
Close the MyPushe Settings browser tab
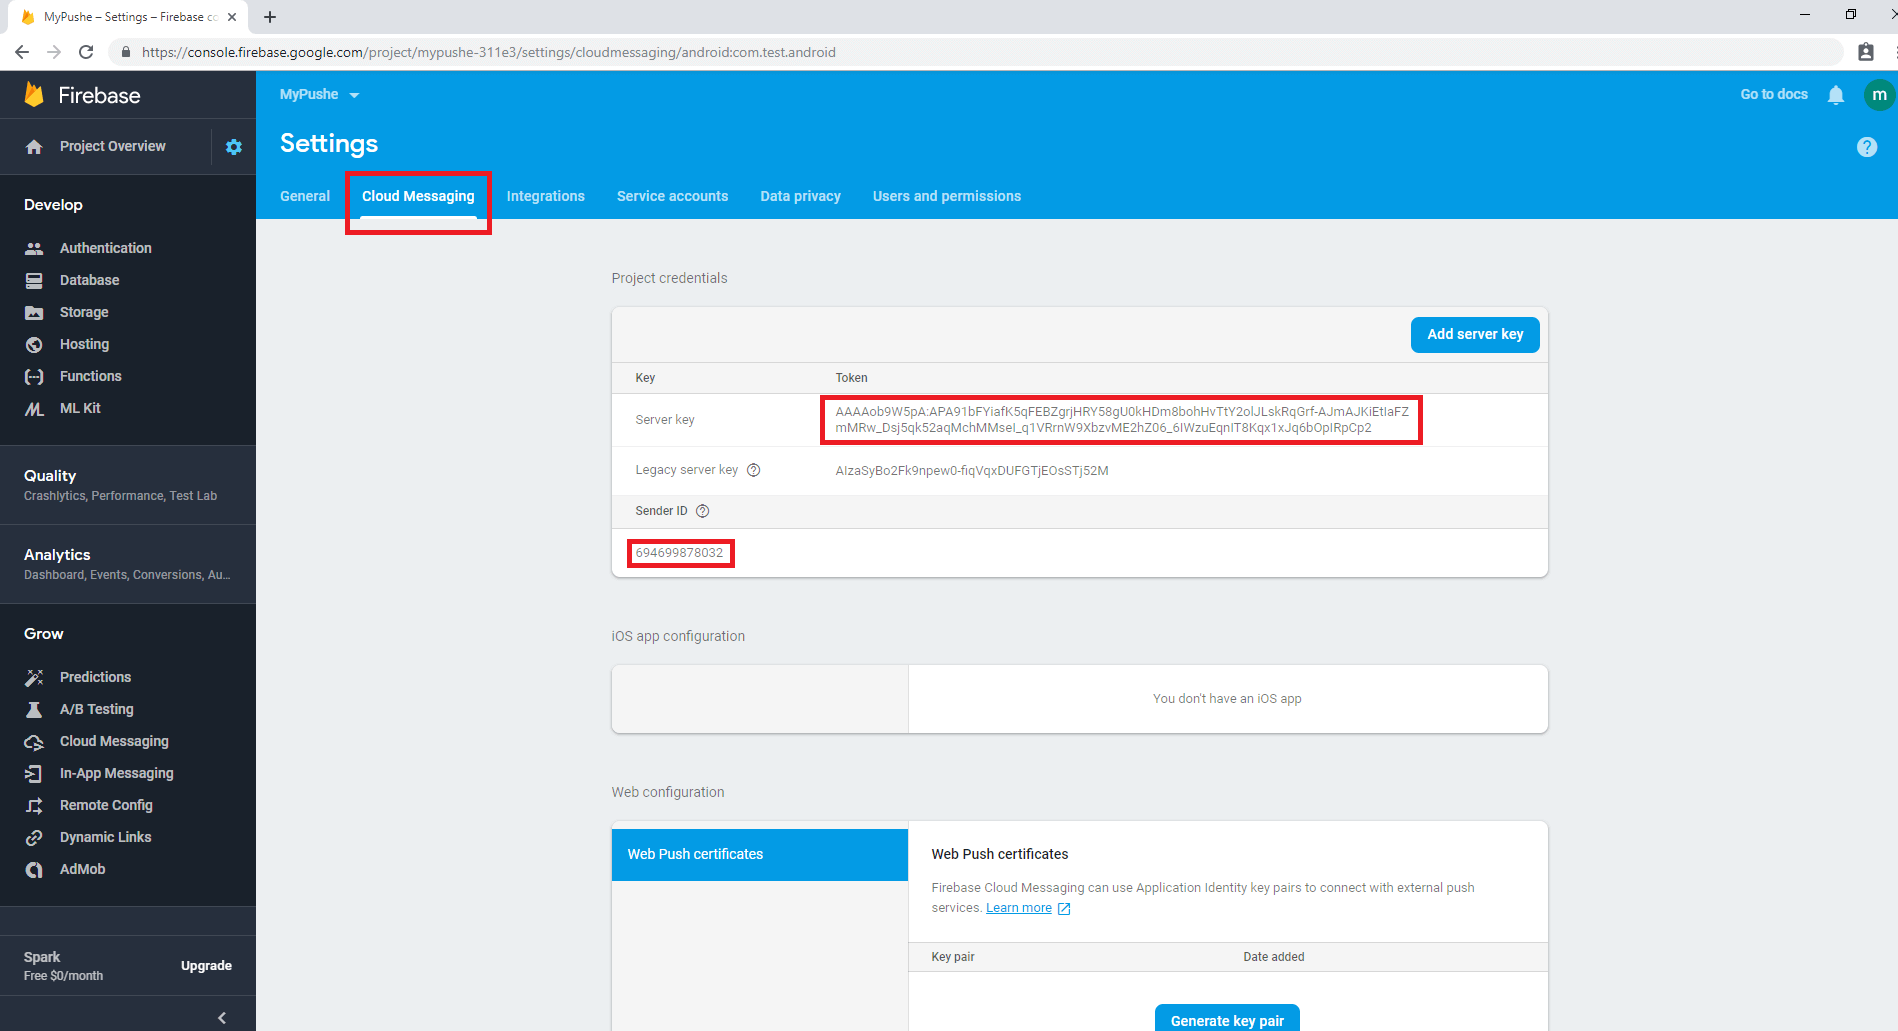pos(232,17)
